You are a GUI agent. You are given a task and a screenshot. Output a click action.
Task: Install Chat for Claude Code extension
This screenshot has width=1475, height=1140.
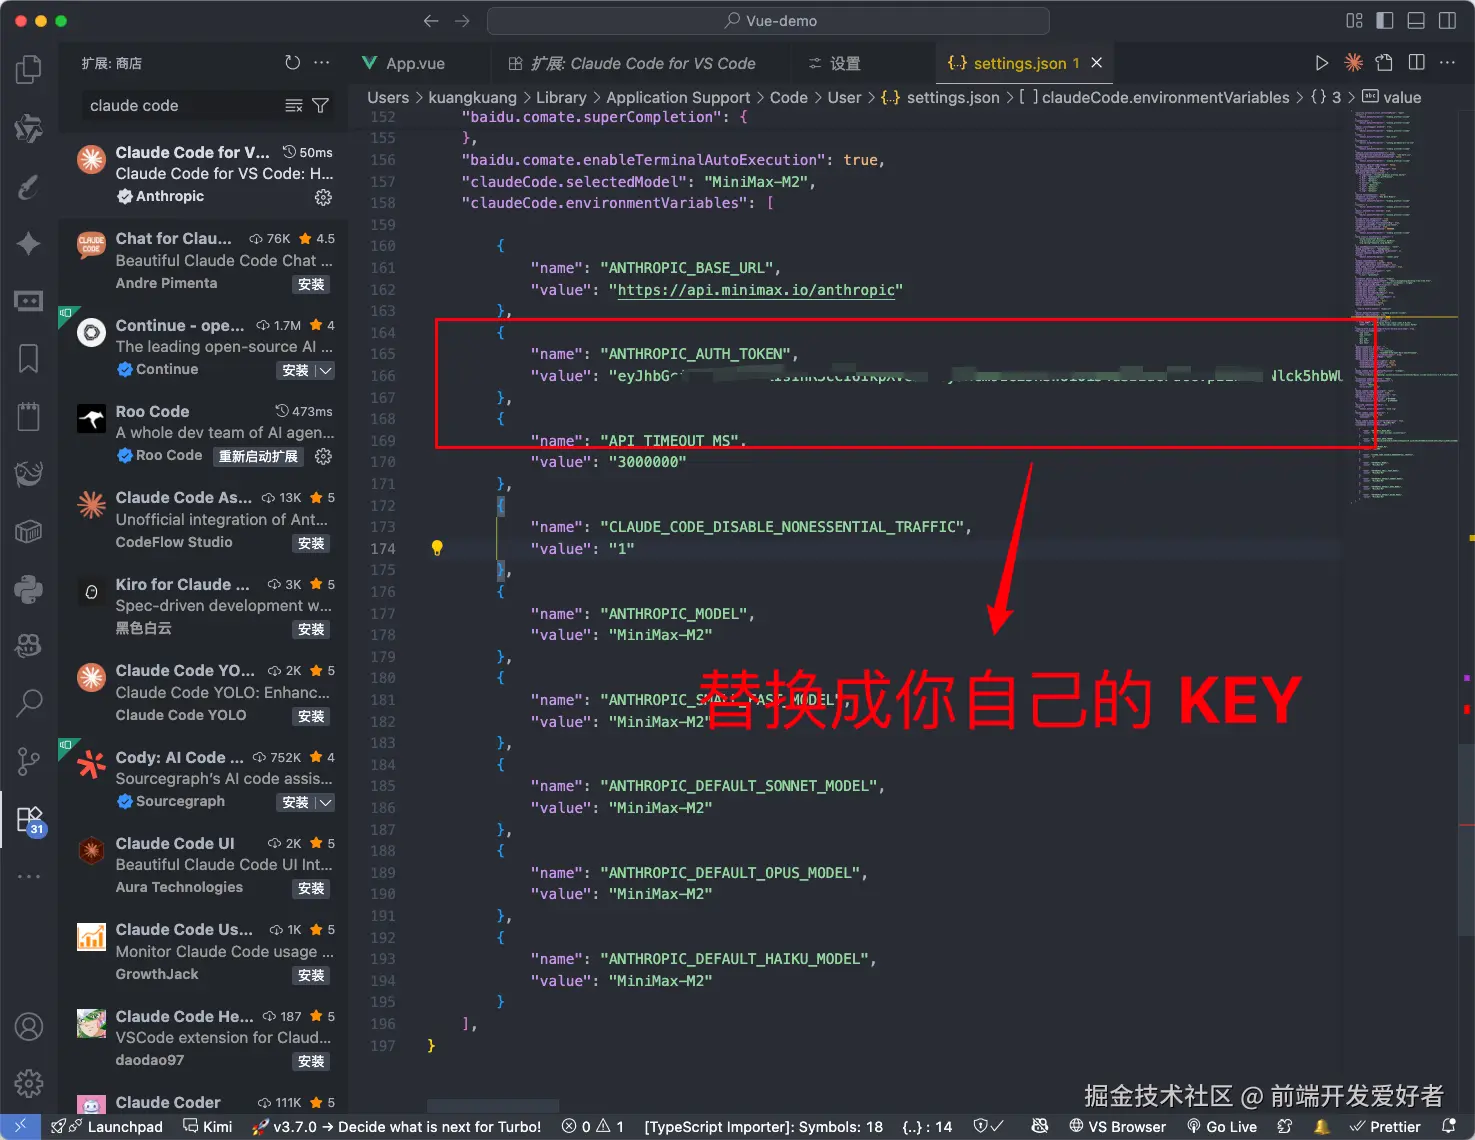pos(311,285)
